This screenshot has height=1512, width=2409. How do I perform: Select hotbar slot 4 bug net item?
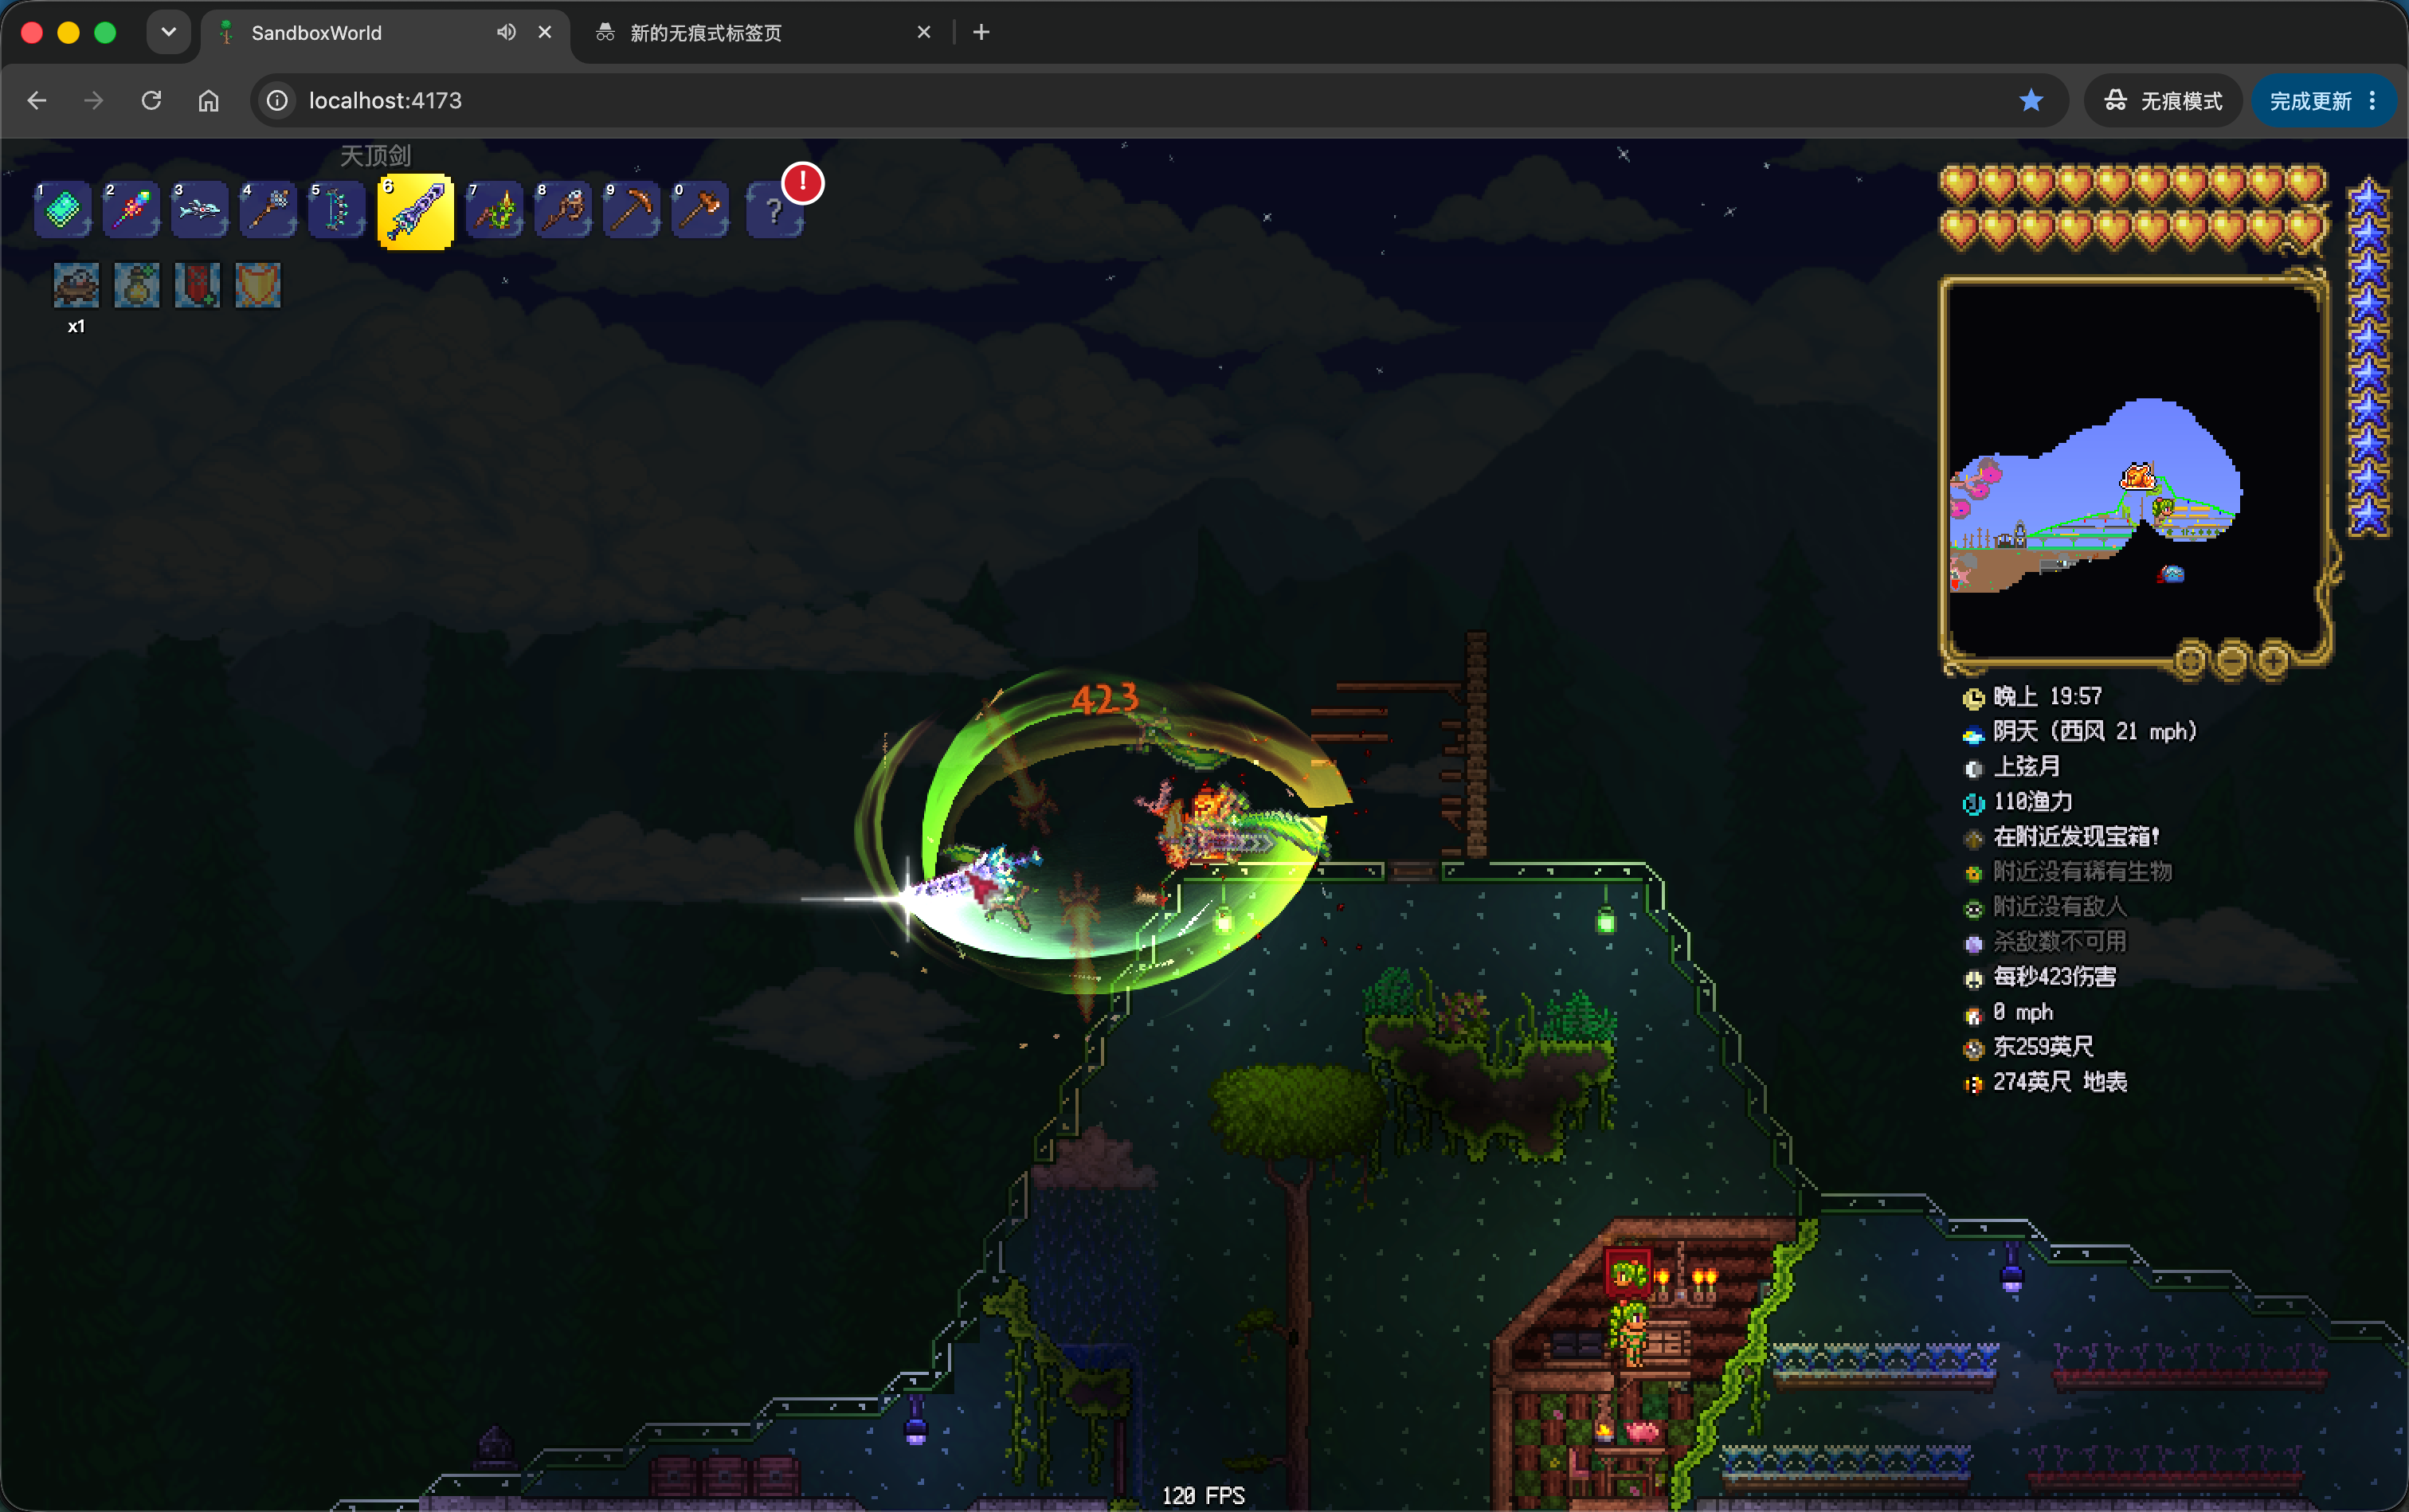(x=268, y=210)
